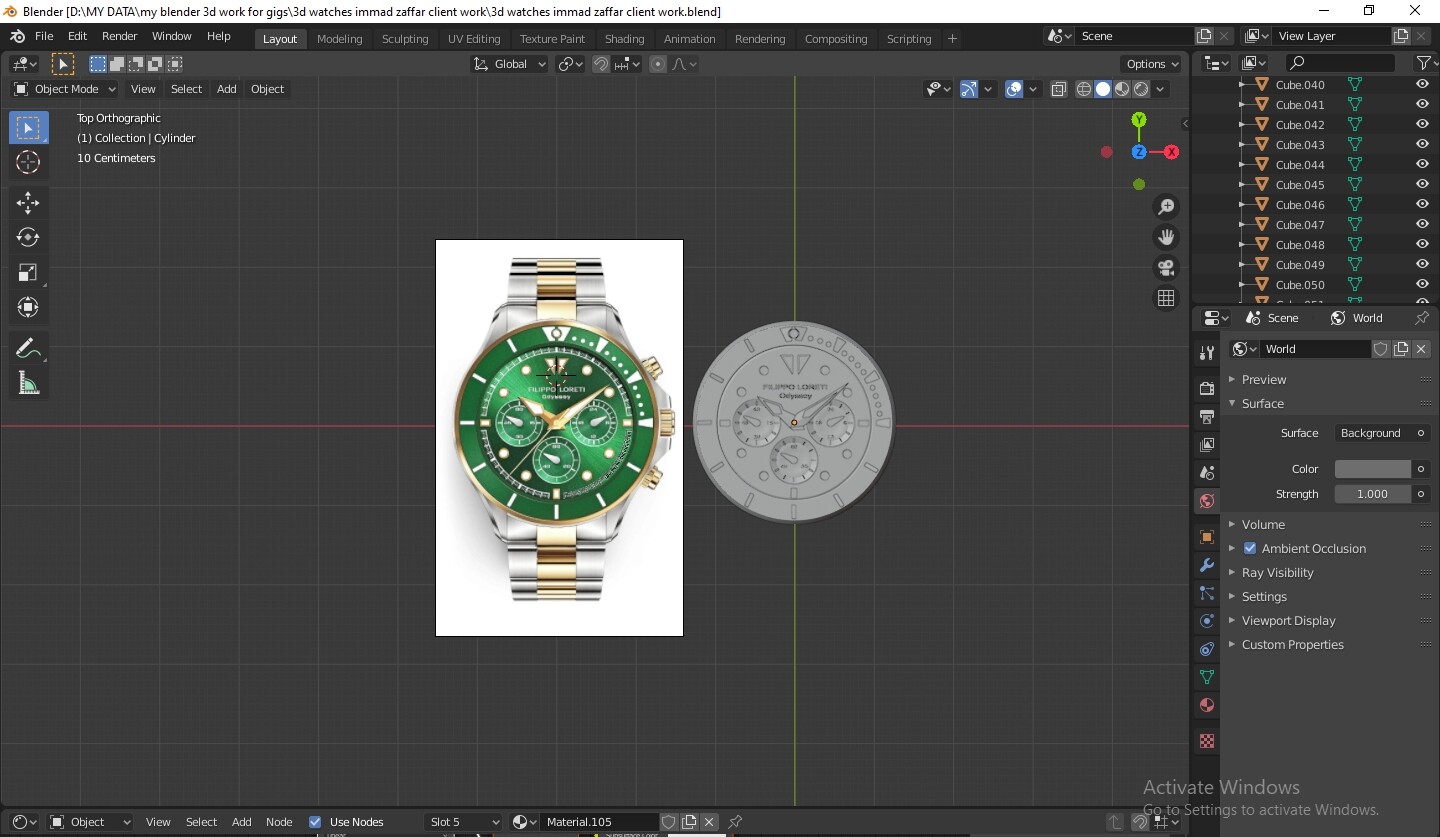
Task: Open the Render menu
Action: [x=119, y=36]
